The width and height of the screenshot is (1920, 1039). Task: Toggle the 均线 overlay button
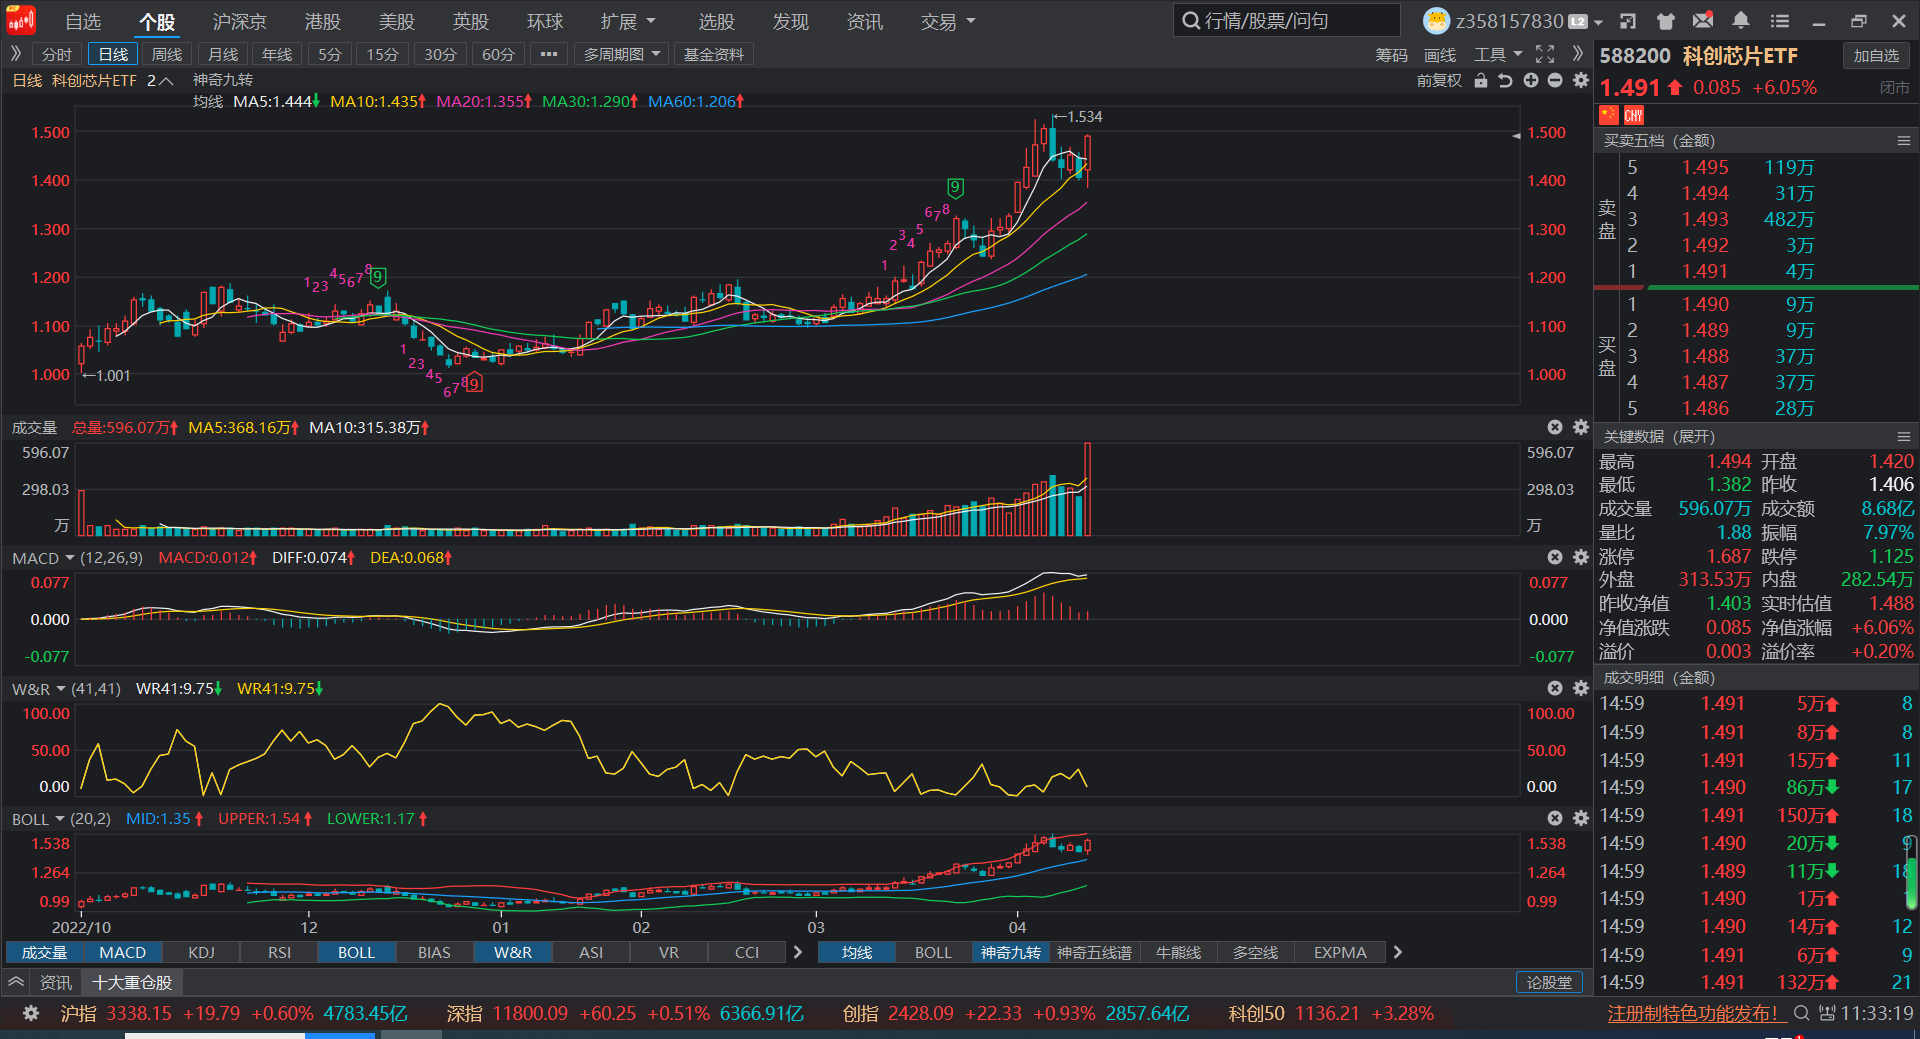coord(857,952)
